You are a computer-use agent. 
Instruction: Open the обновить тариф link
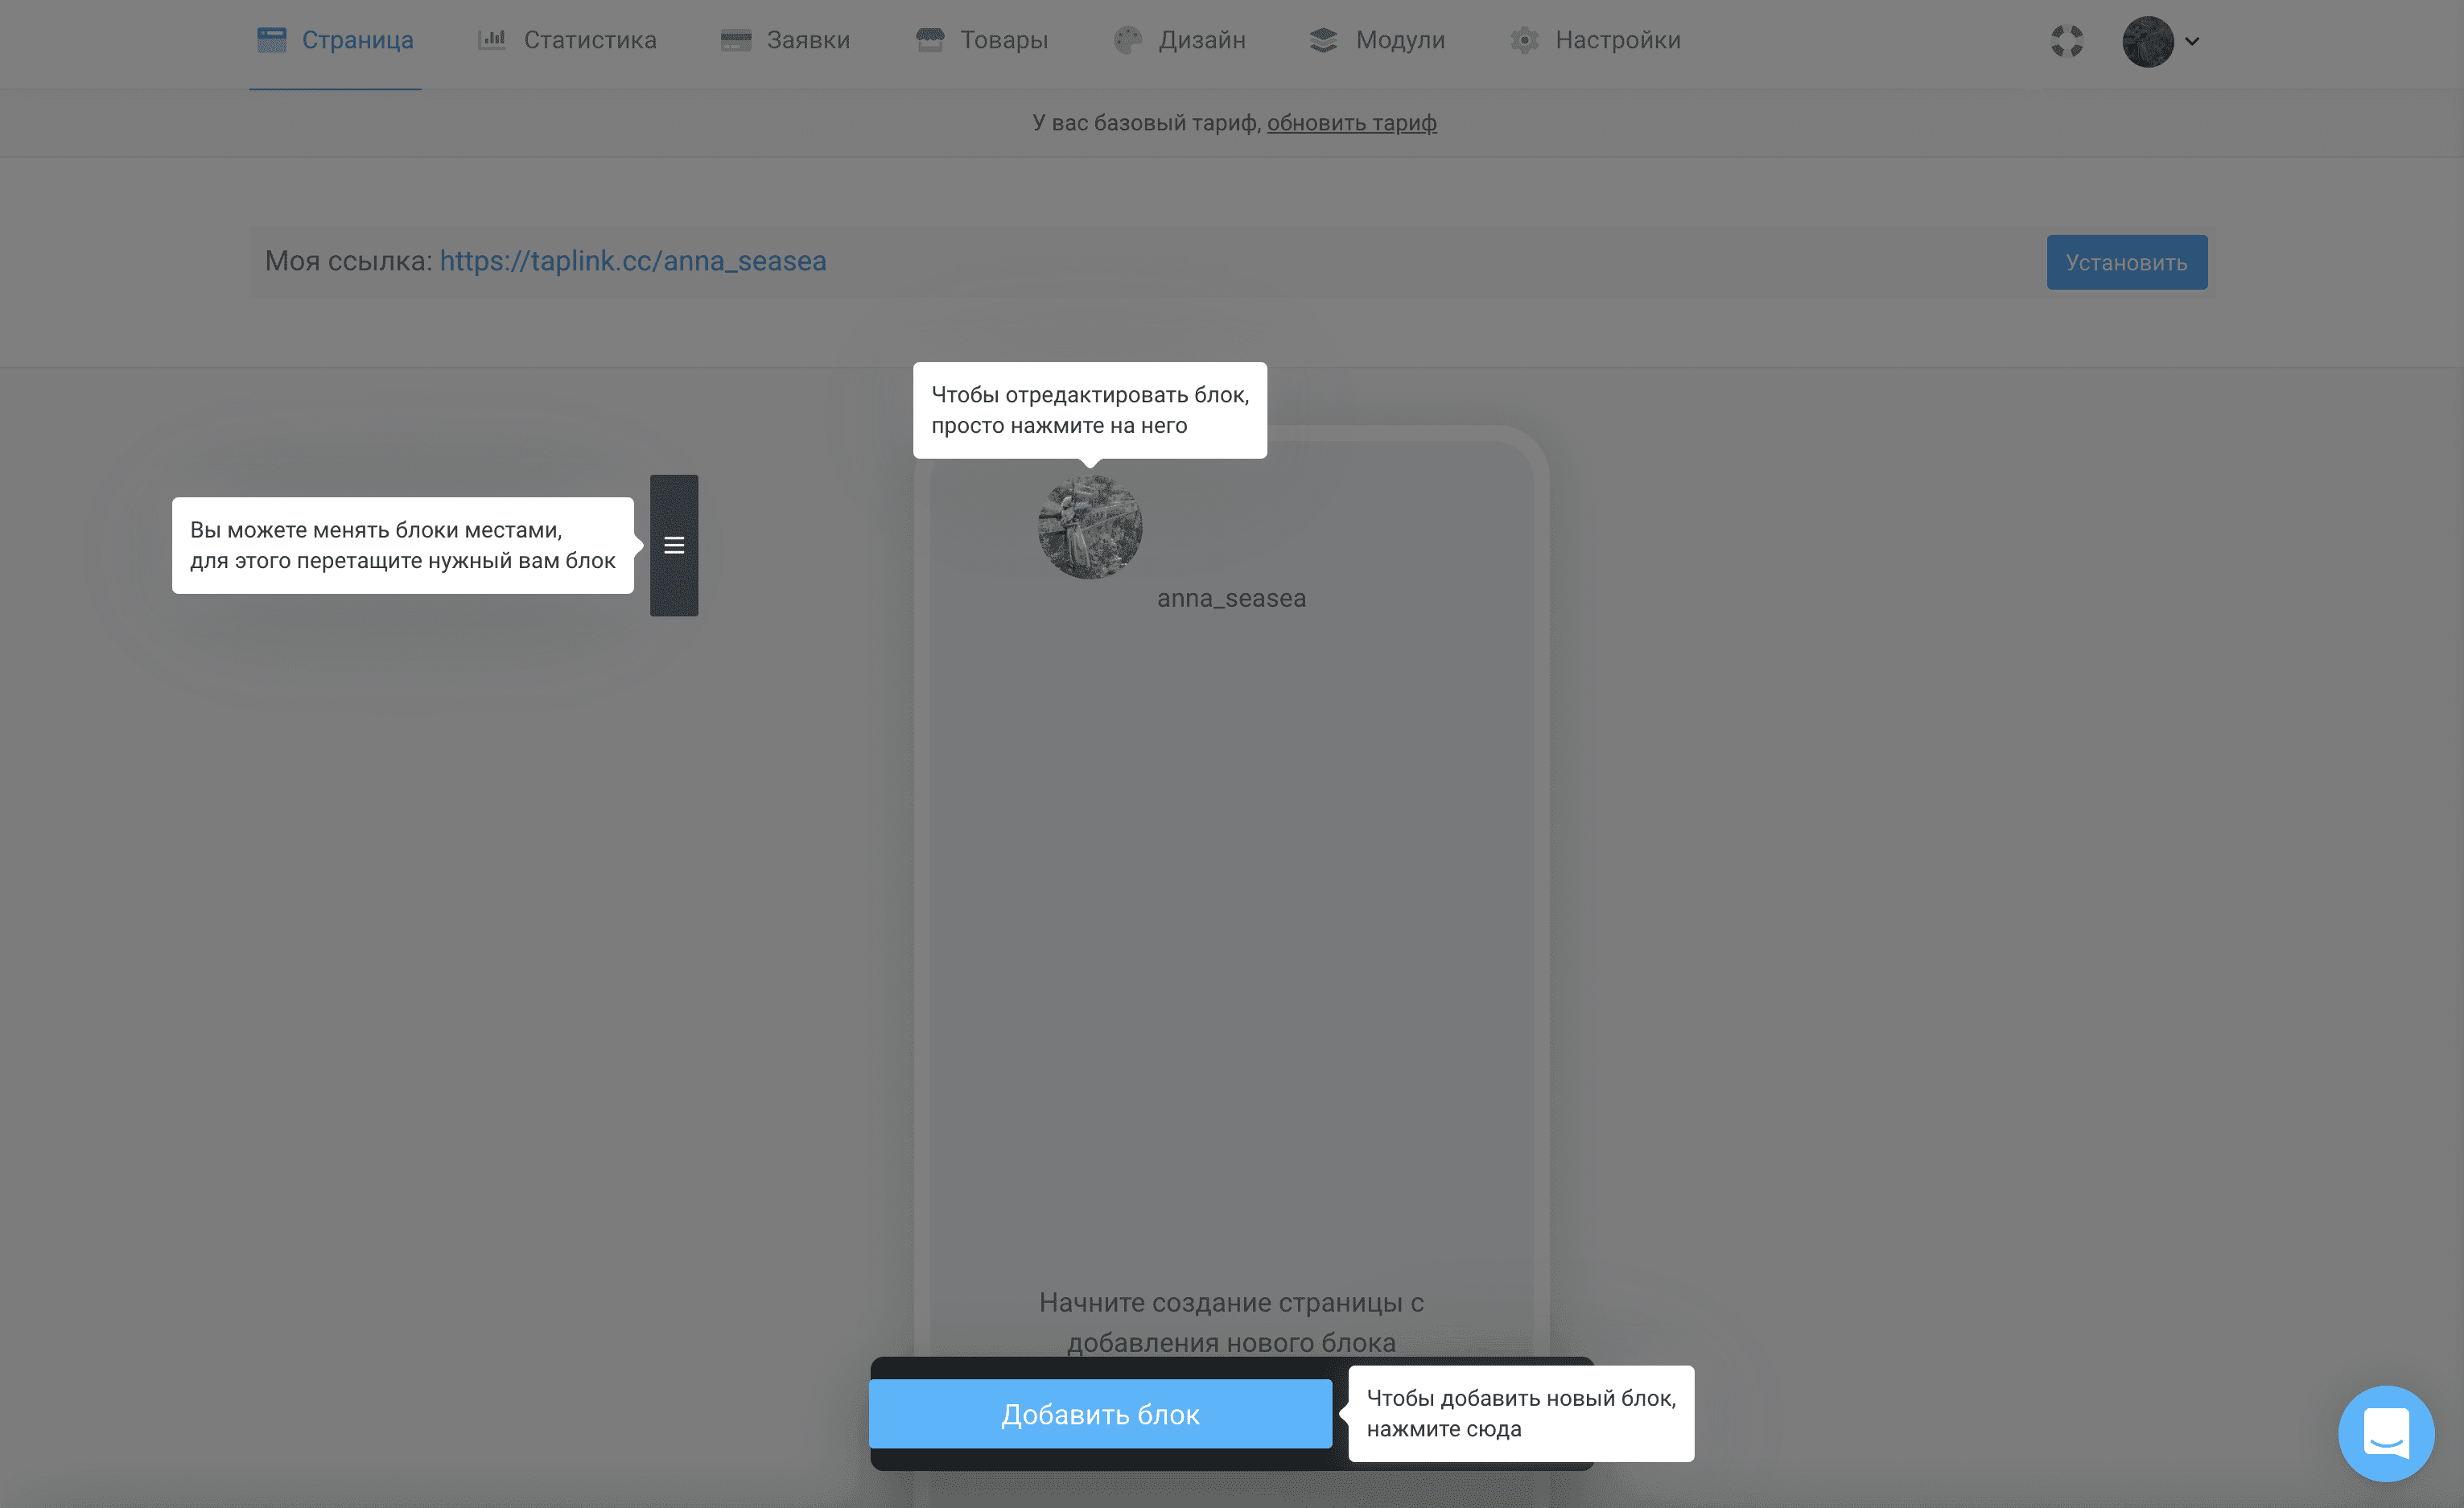tap(1352, 122)
